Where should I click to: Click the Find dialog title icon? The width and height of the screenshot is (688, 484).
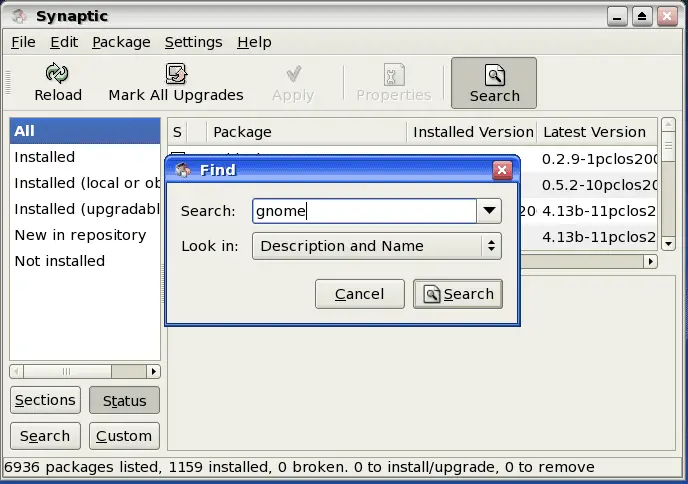183,170
